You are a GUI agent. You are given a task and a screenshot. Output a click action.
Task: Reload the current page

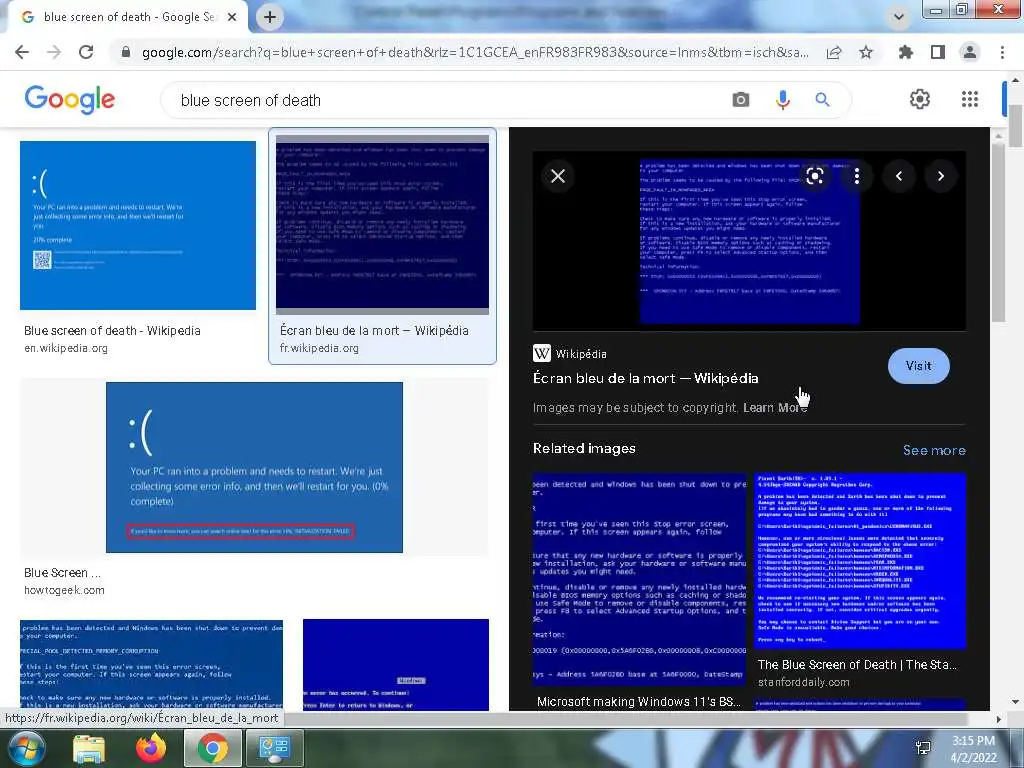pos(86,52)
